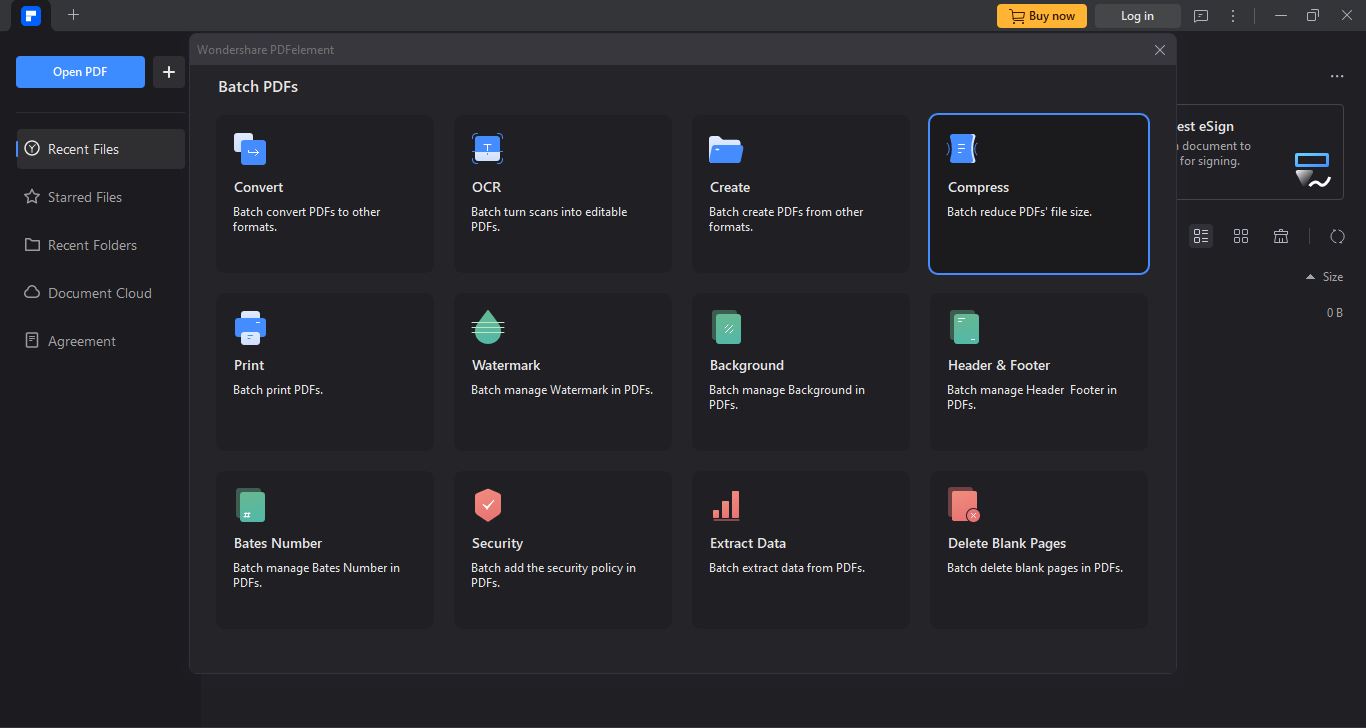Image resolution: width=1366 pixels, height=728 pixels.
Task: Open Document Cloud section
Action: [x=99, y=293]
